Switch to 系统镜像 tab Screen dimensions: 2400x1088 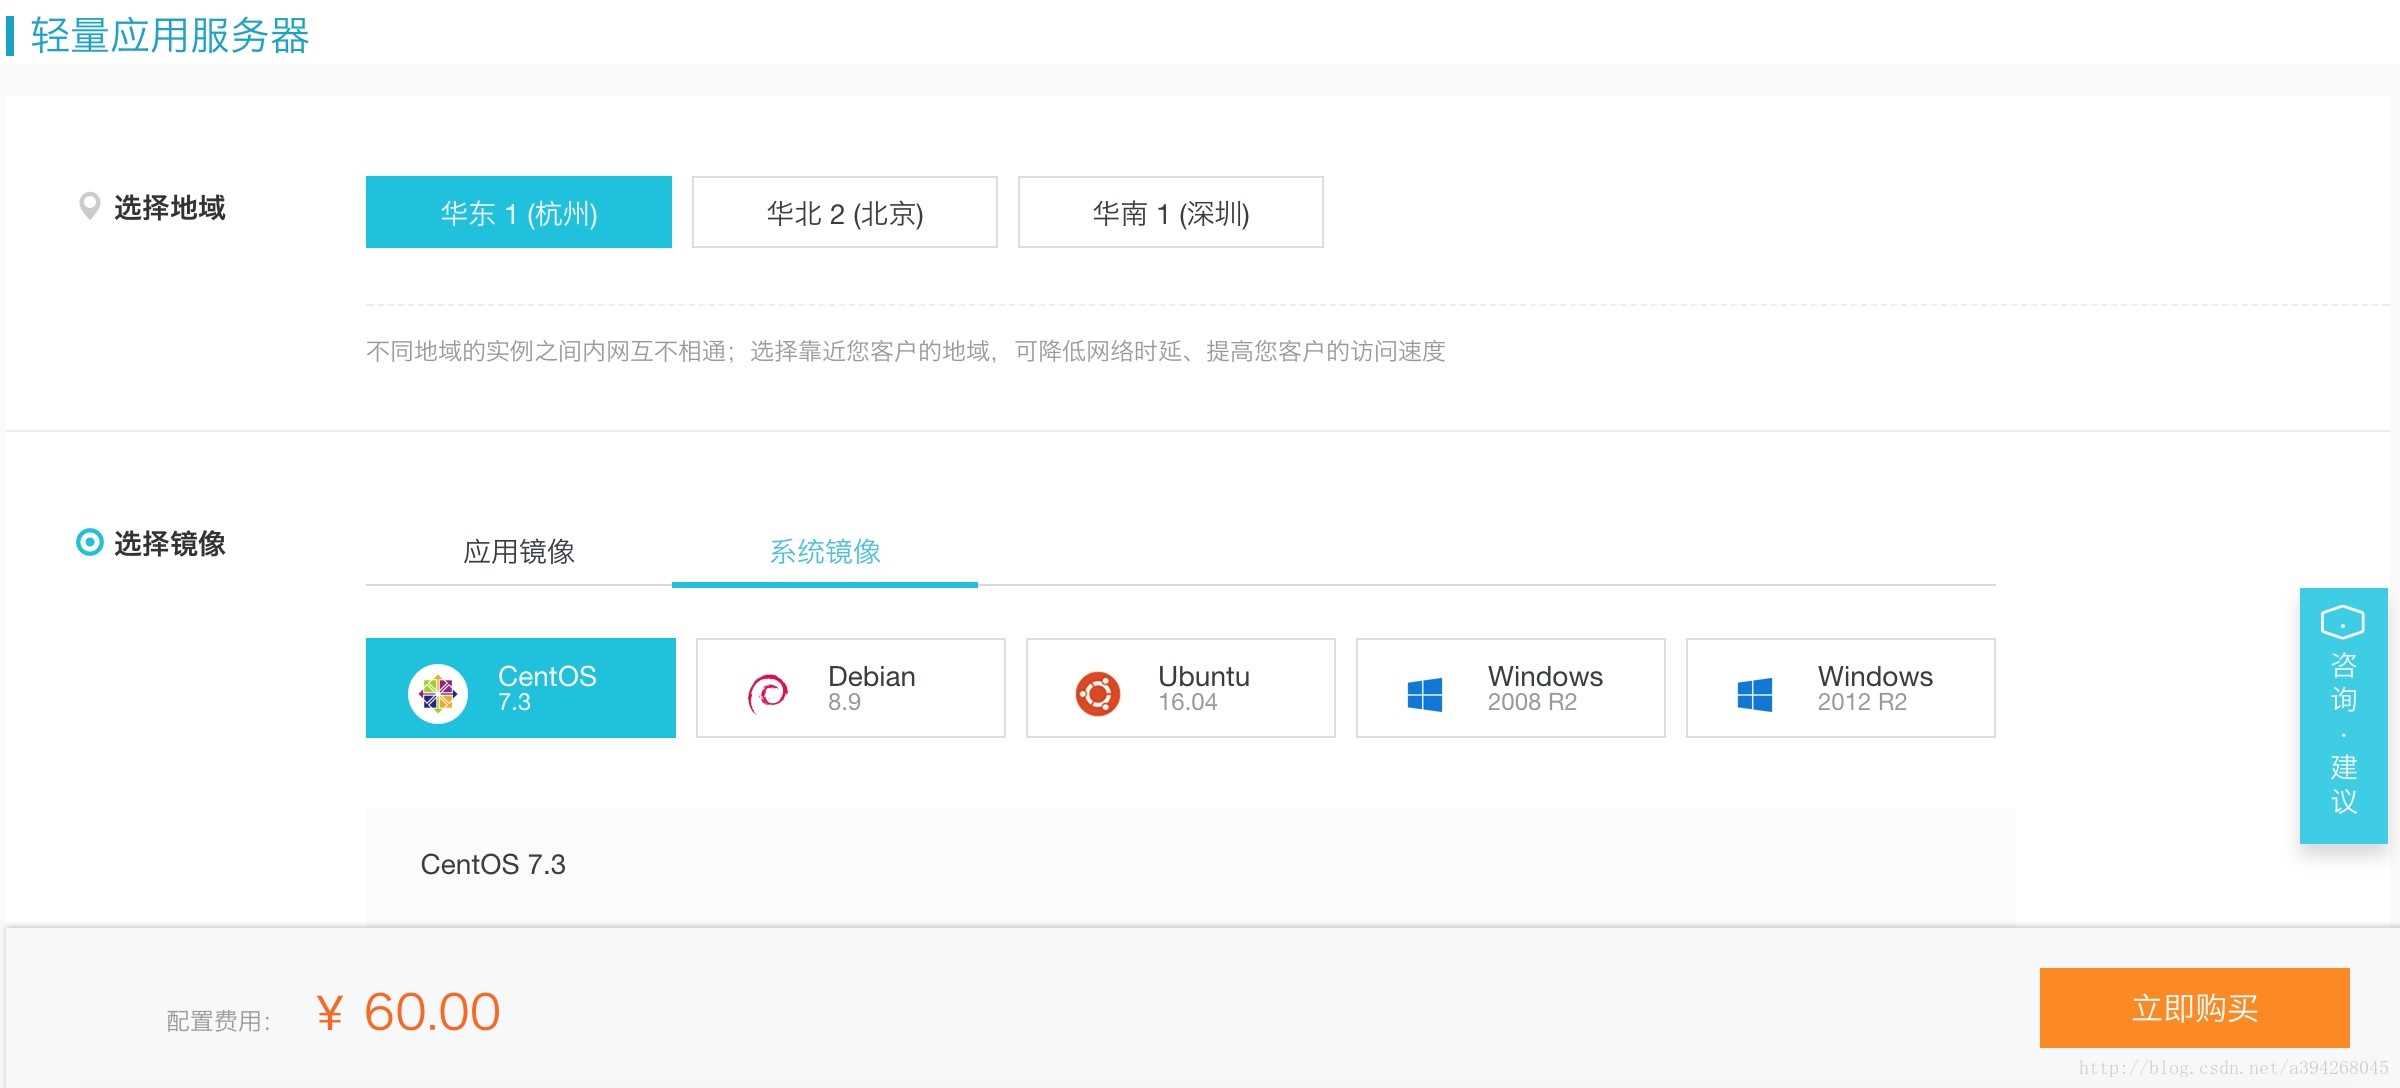[x=824, y=551]
